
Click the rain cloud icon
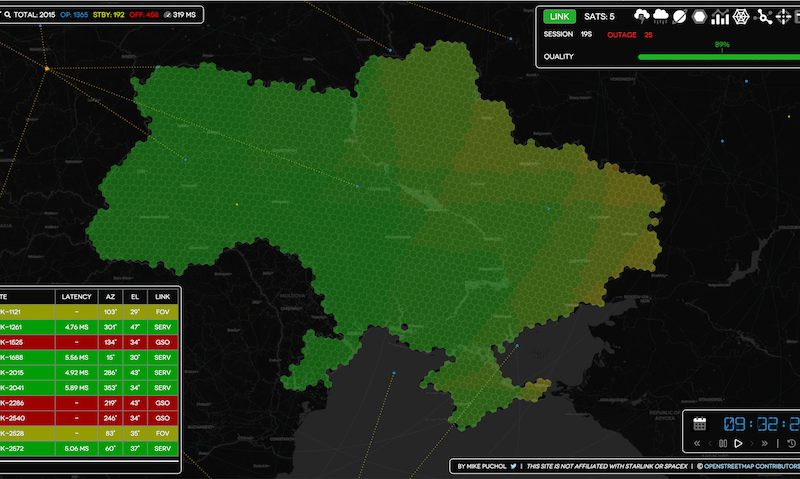click(x=660, y=16)
